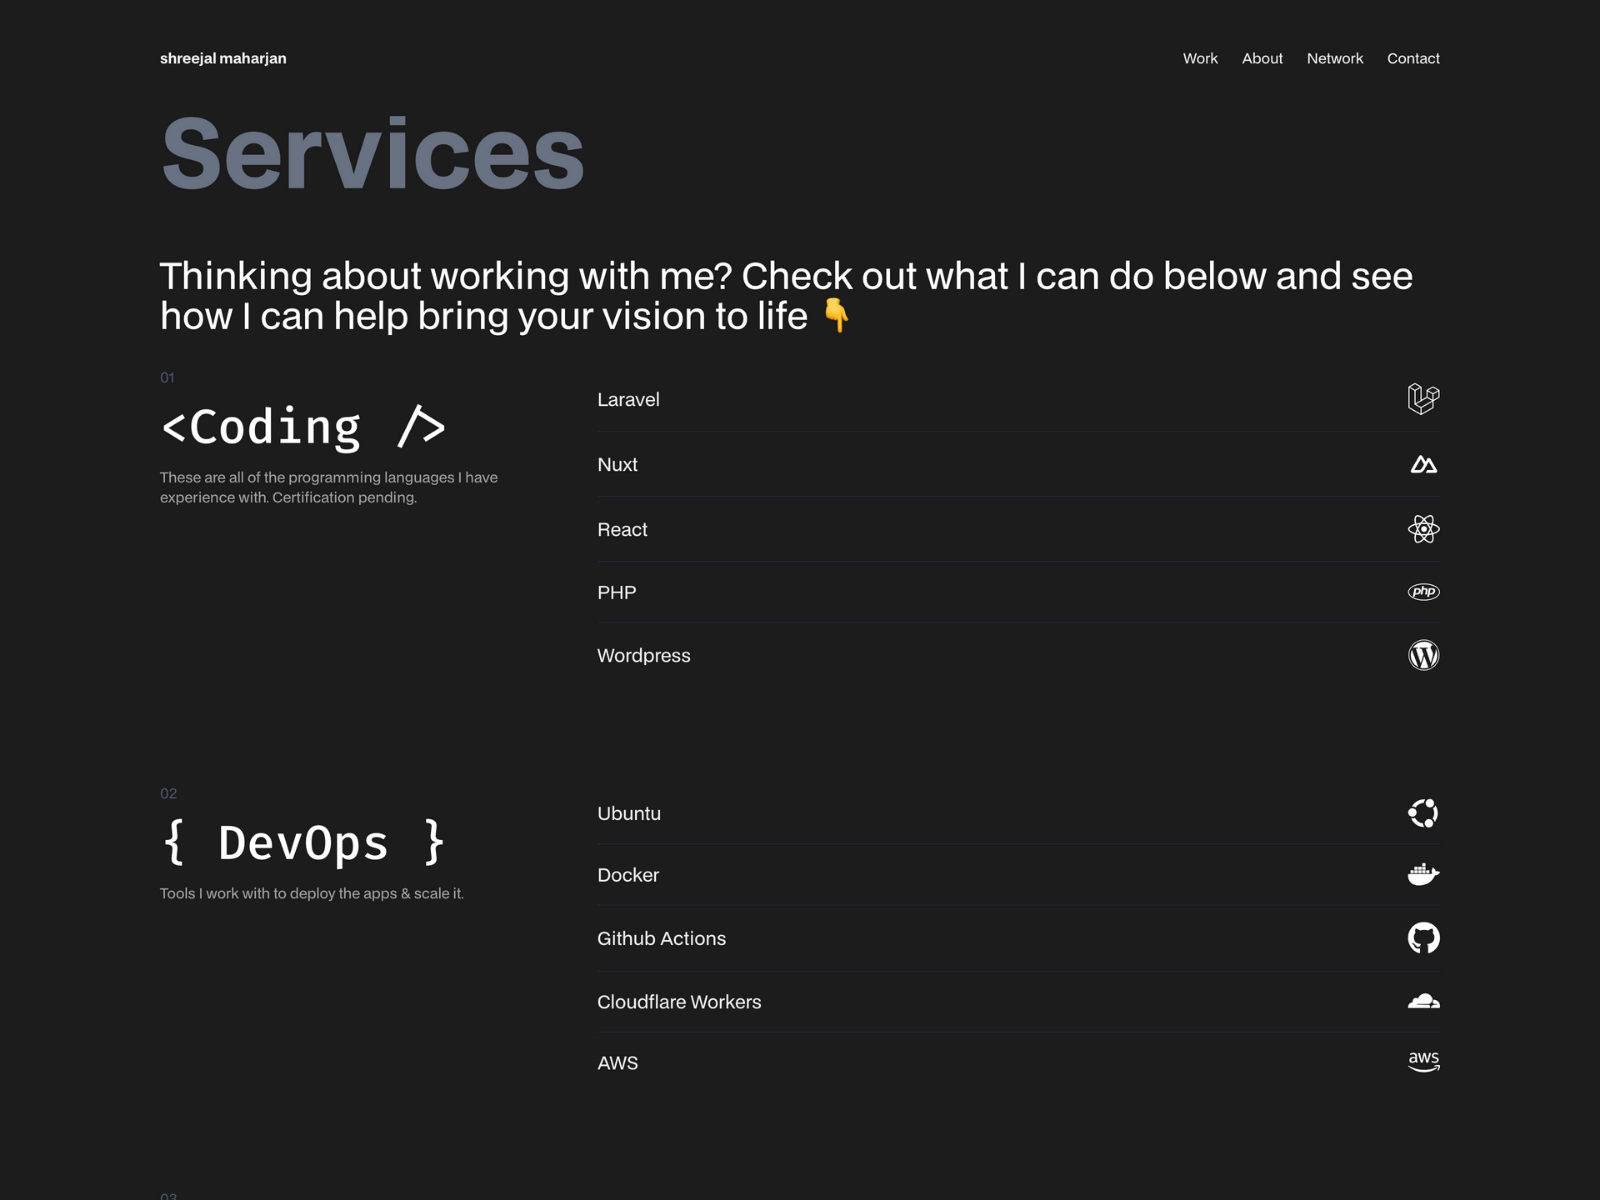Open the Network menu item

tap(1334, 58)
